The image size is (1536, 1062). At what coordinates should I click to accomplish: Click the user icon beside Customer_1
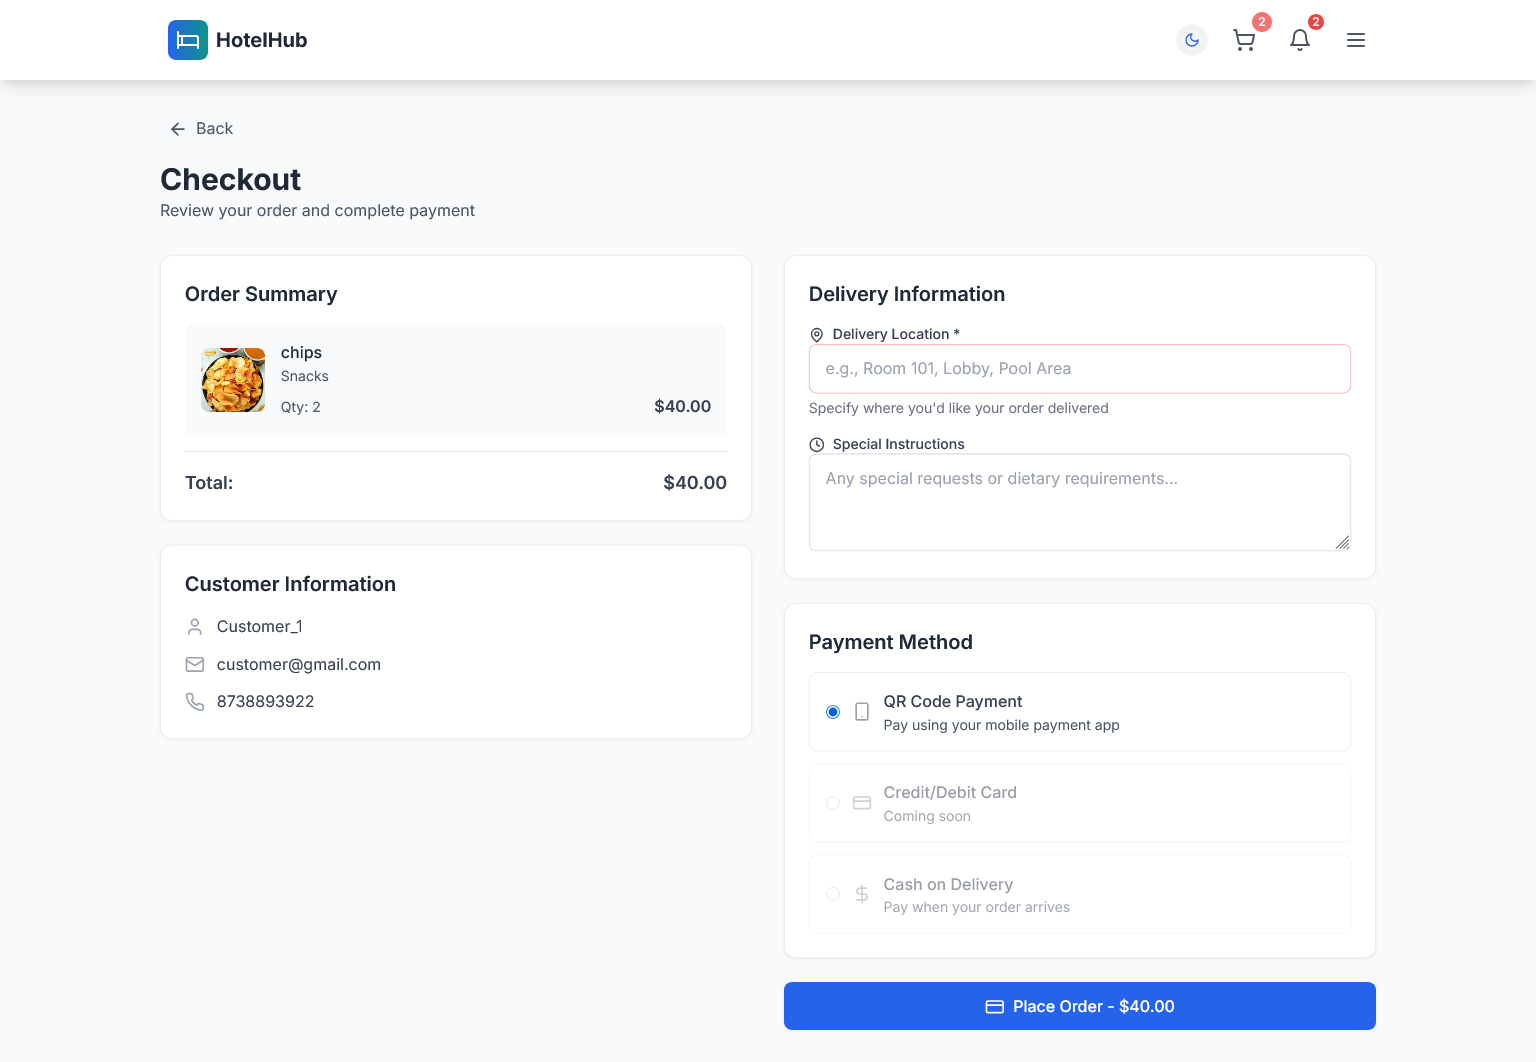tap(195, 627)
